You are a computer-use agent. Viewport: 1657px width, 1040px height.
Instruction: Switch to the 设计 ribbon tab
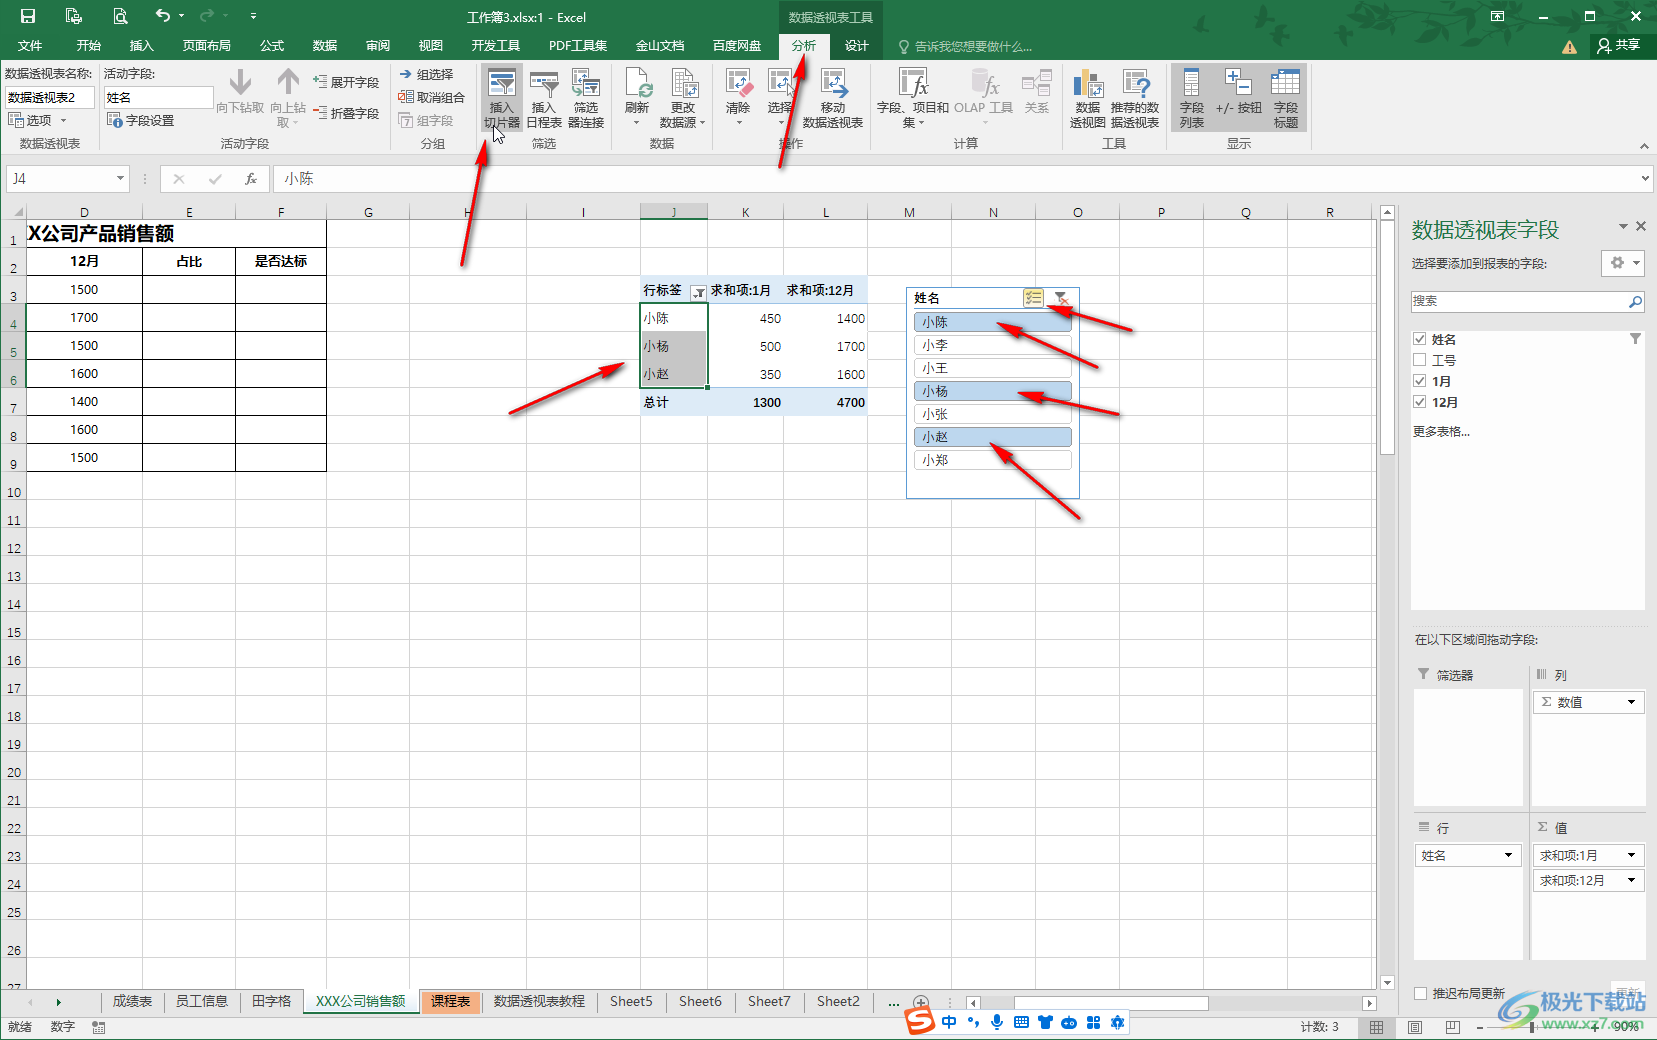[857, 46]
